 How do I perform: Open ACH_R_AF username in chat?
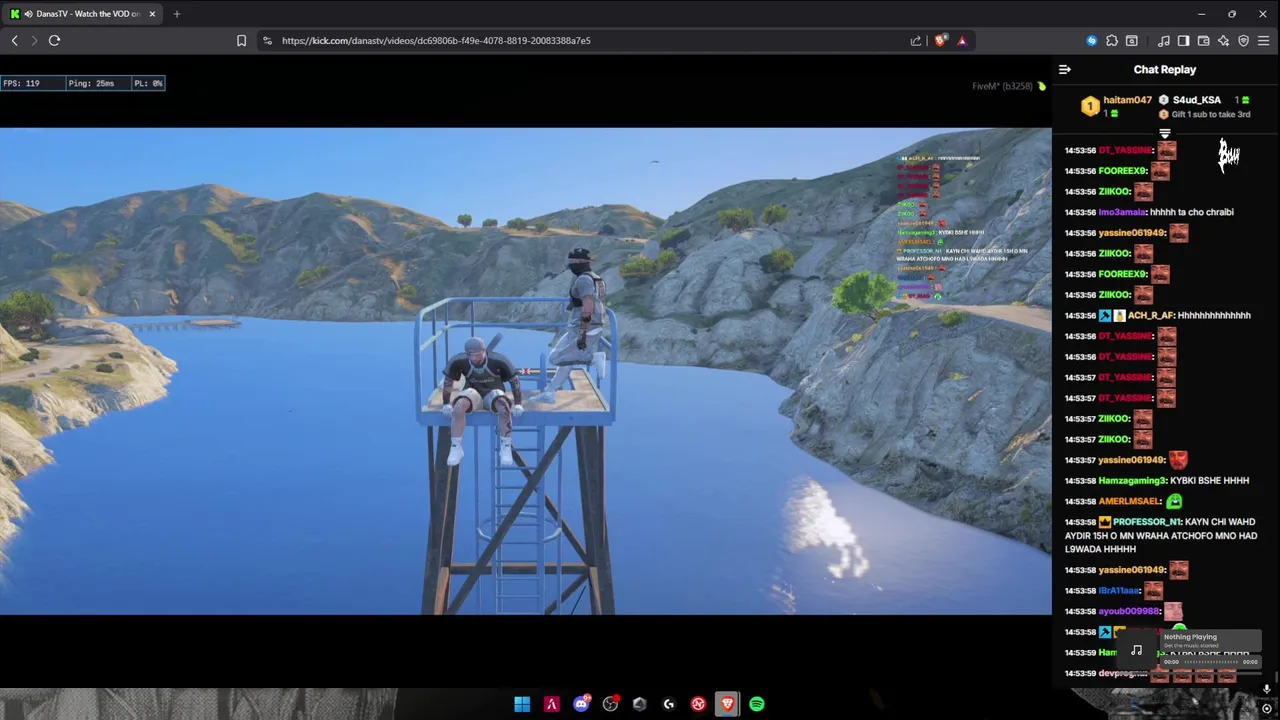coord(1150,315)
